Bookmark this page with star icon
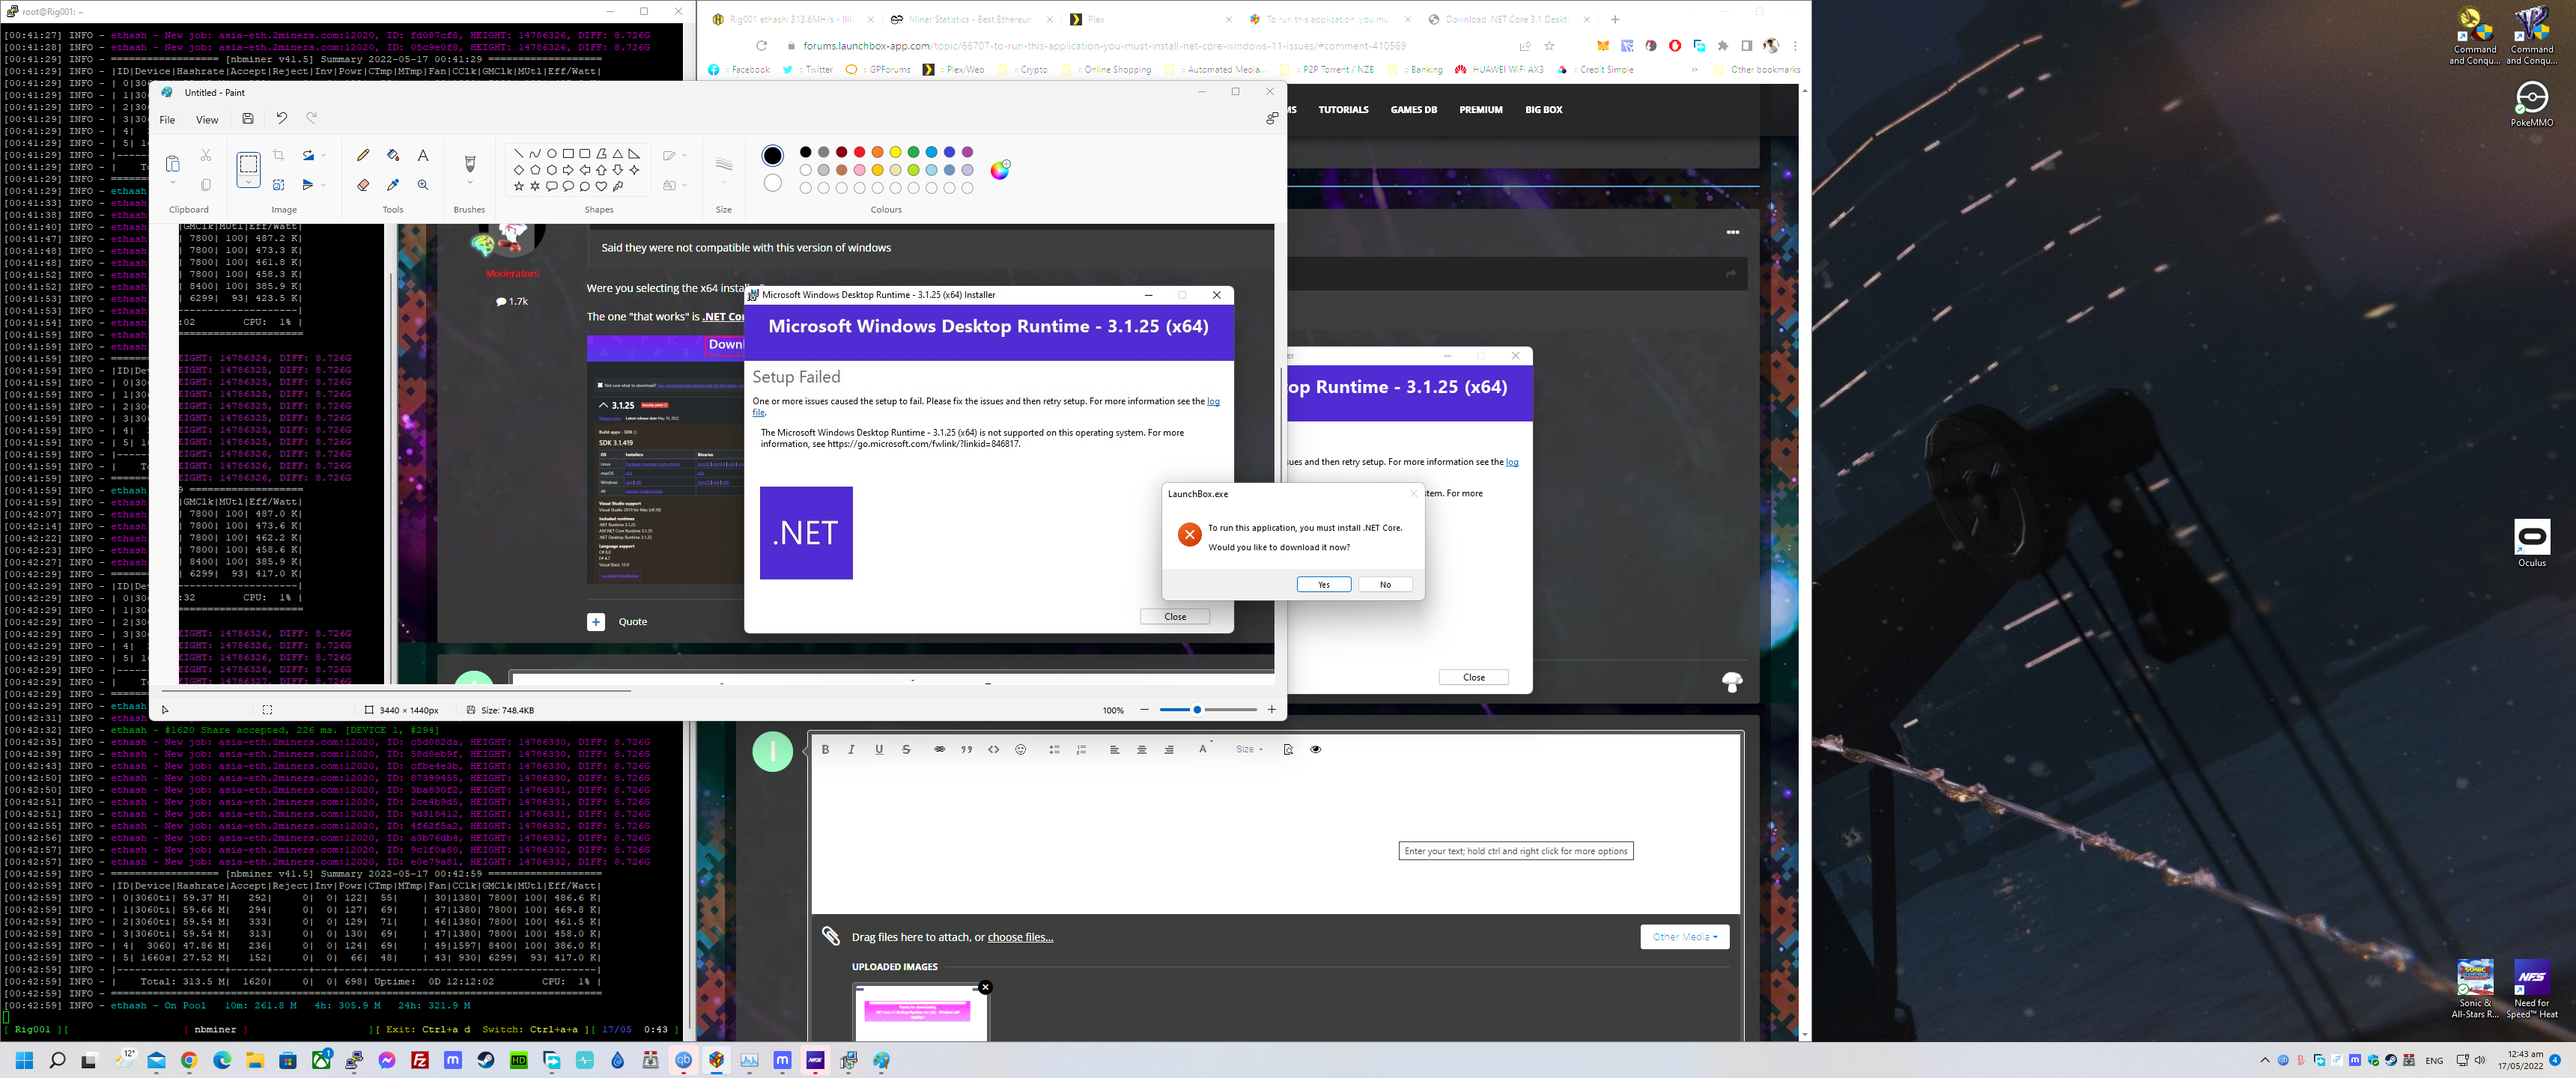The image size is (2576, 1078). 1549,46
